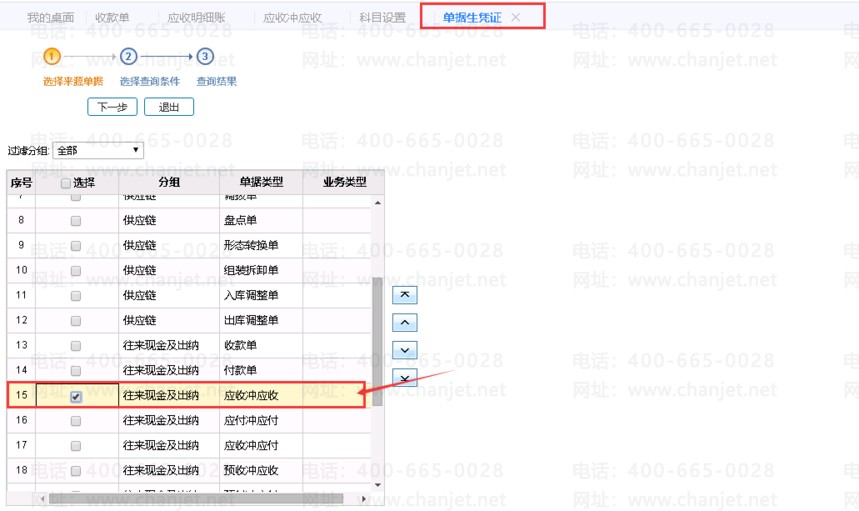
Task: Check row 13 收款单 checkbox
Action: click(76, 346)
